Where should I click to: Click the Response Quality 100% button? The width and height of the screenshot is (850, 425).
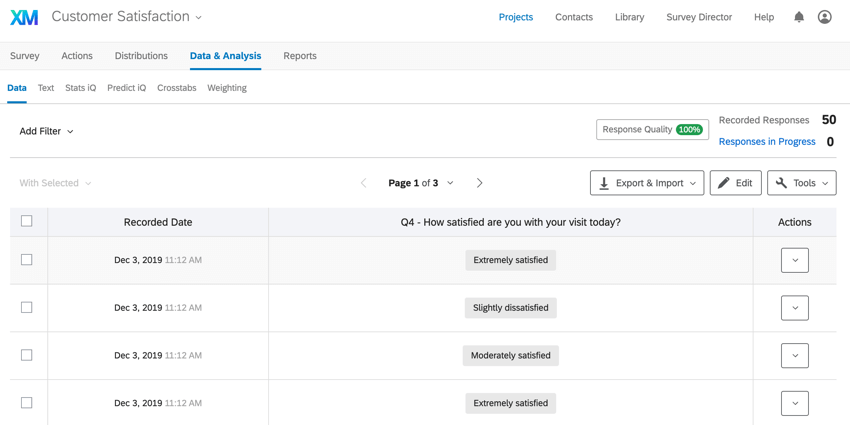tap(653, 130)
